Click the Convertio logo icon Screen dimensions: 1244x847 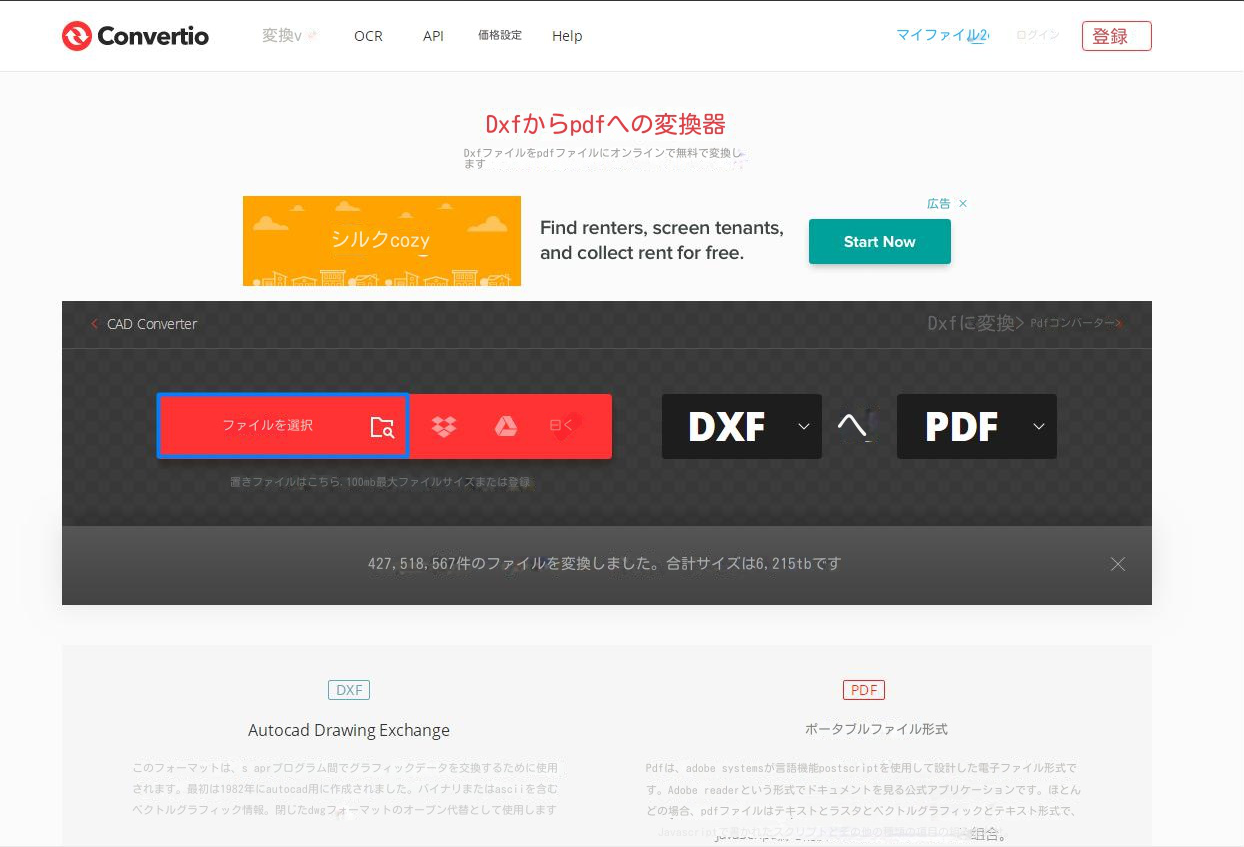pyautogui.click(x=76, y=36)
